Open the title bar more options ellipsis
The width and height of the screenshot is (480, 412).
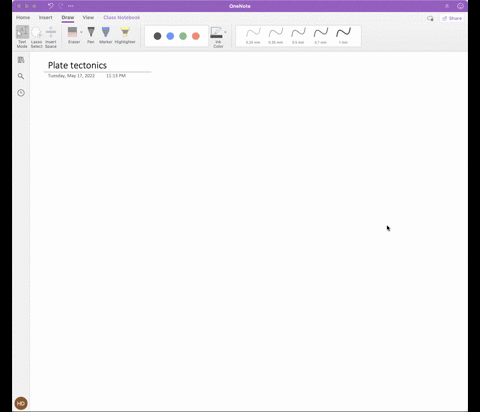click(71, 6)
